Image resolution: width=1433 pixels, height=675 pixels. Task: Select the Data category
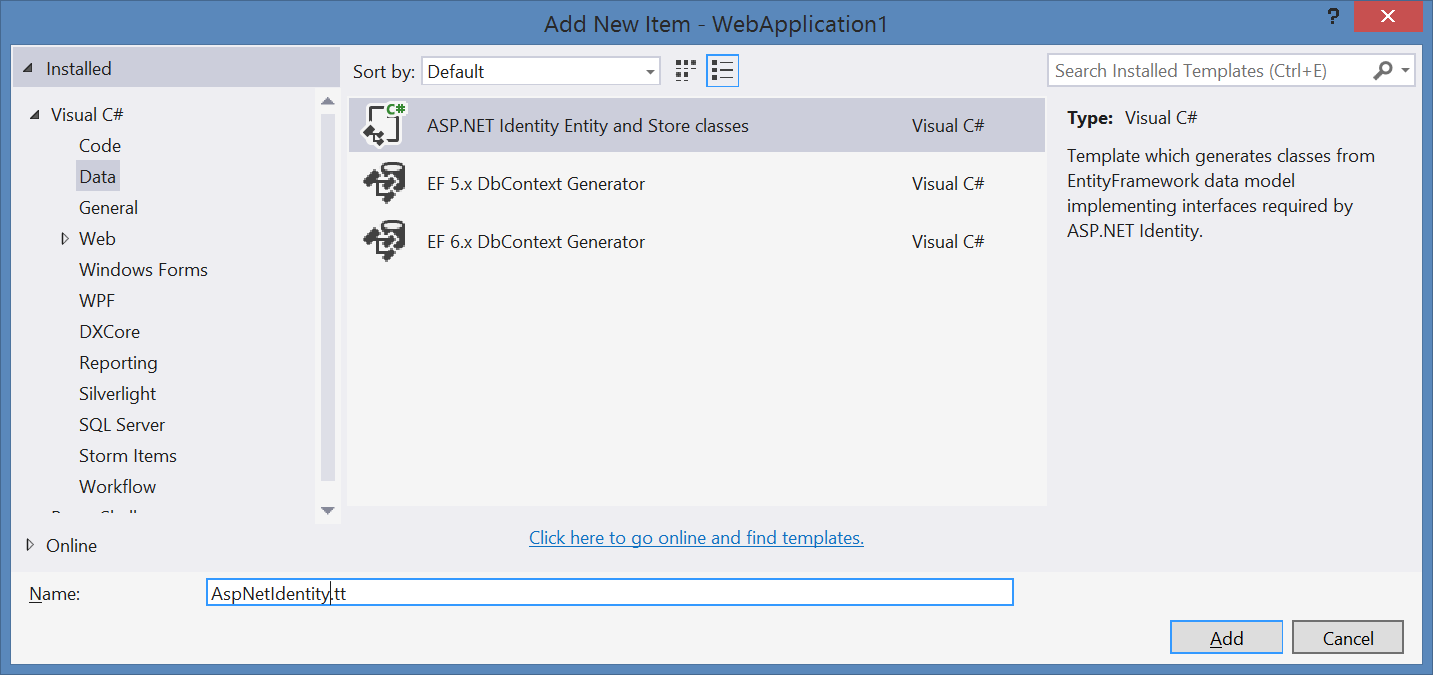pos(97,176)
